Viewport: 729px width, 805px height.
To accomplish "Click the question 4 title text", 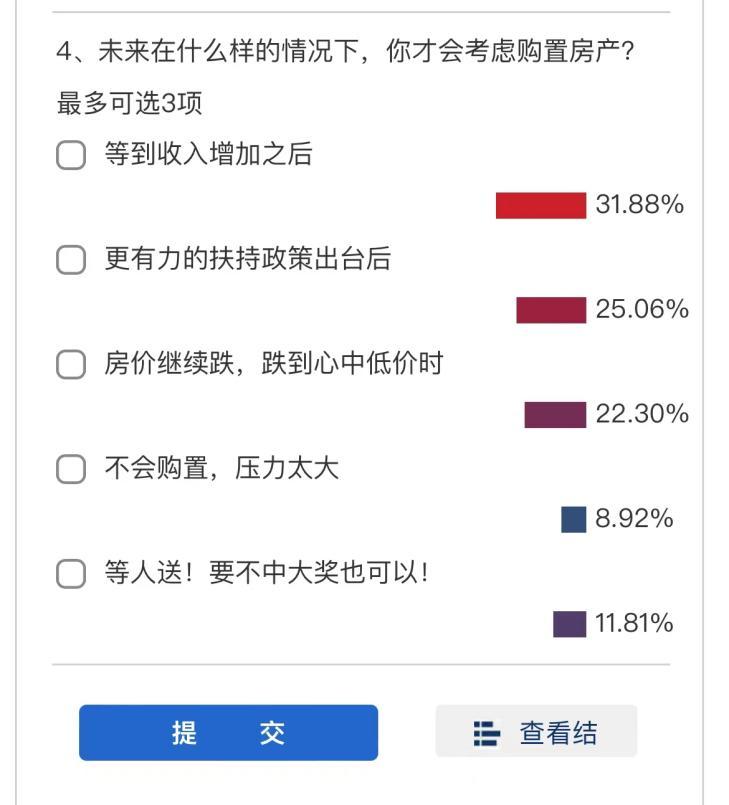I will tap(346, 51).
